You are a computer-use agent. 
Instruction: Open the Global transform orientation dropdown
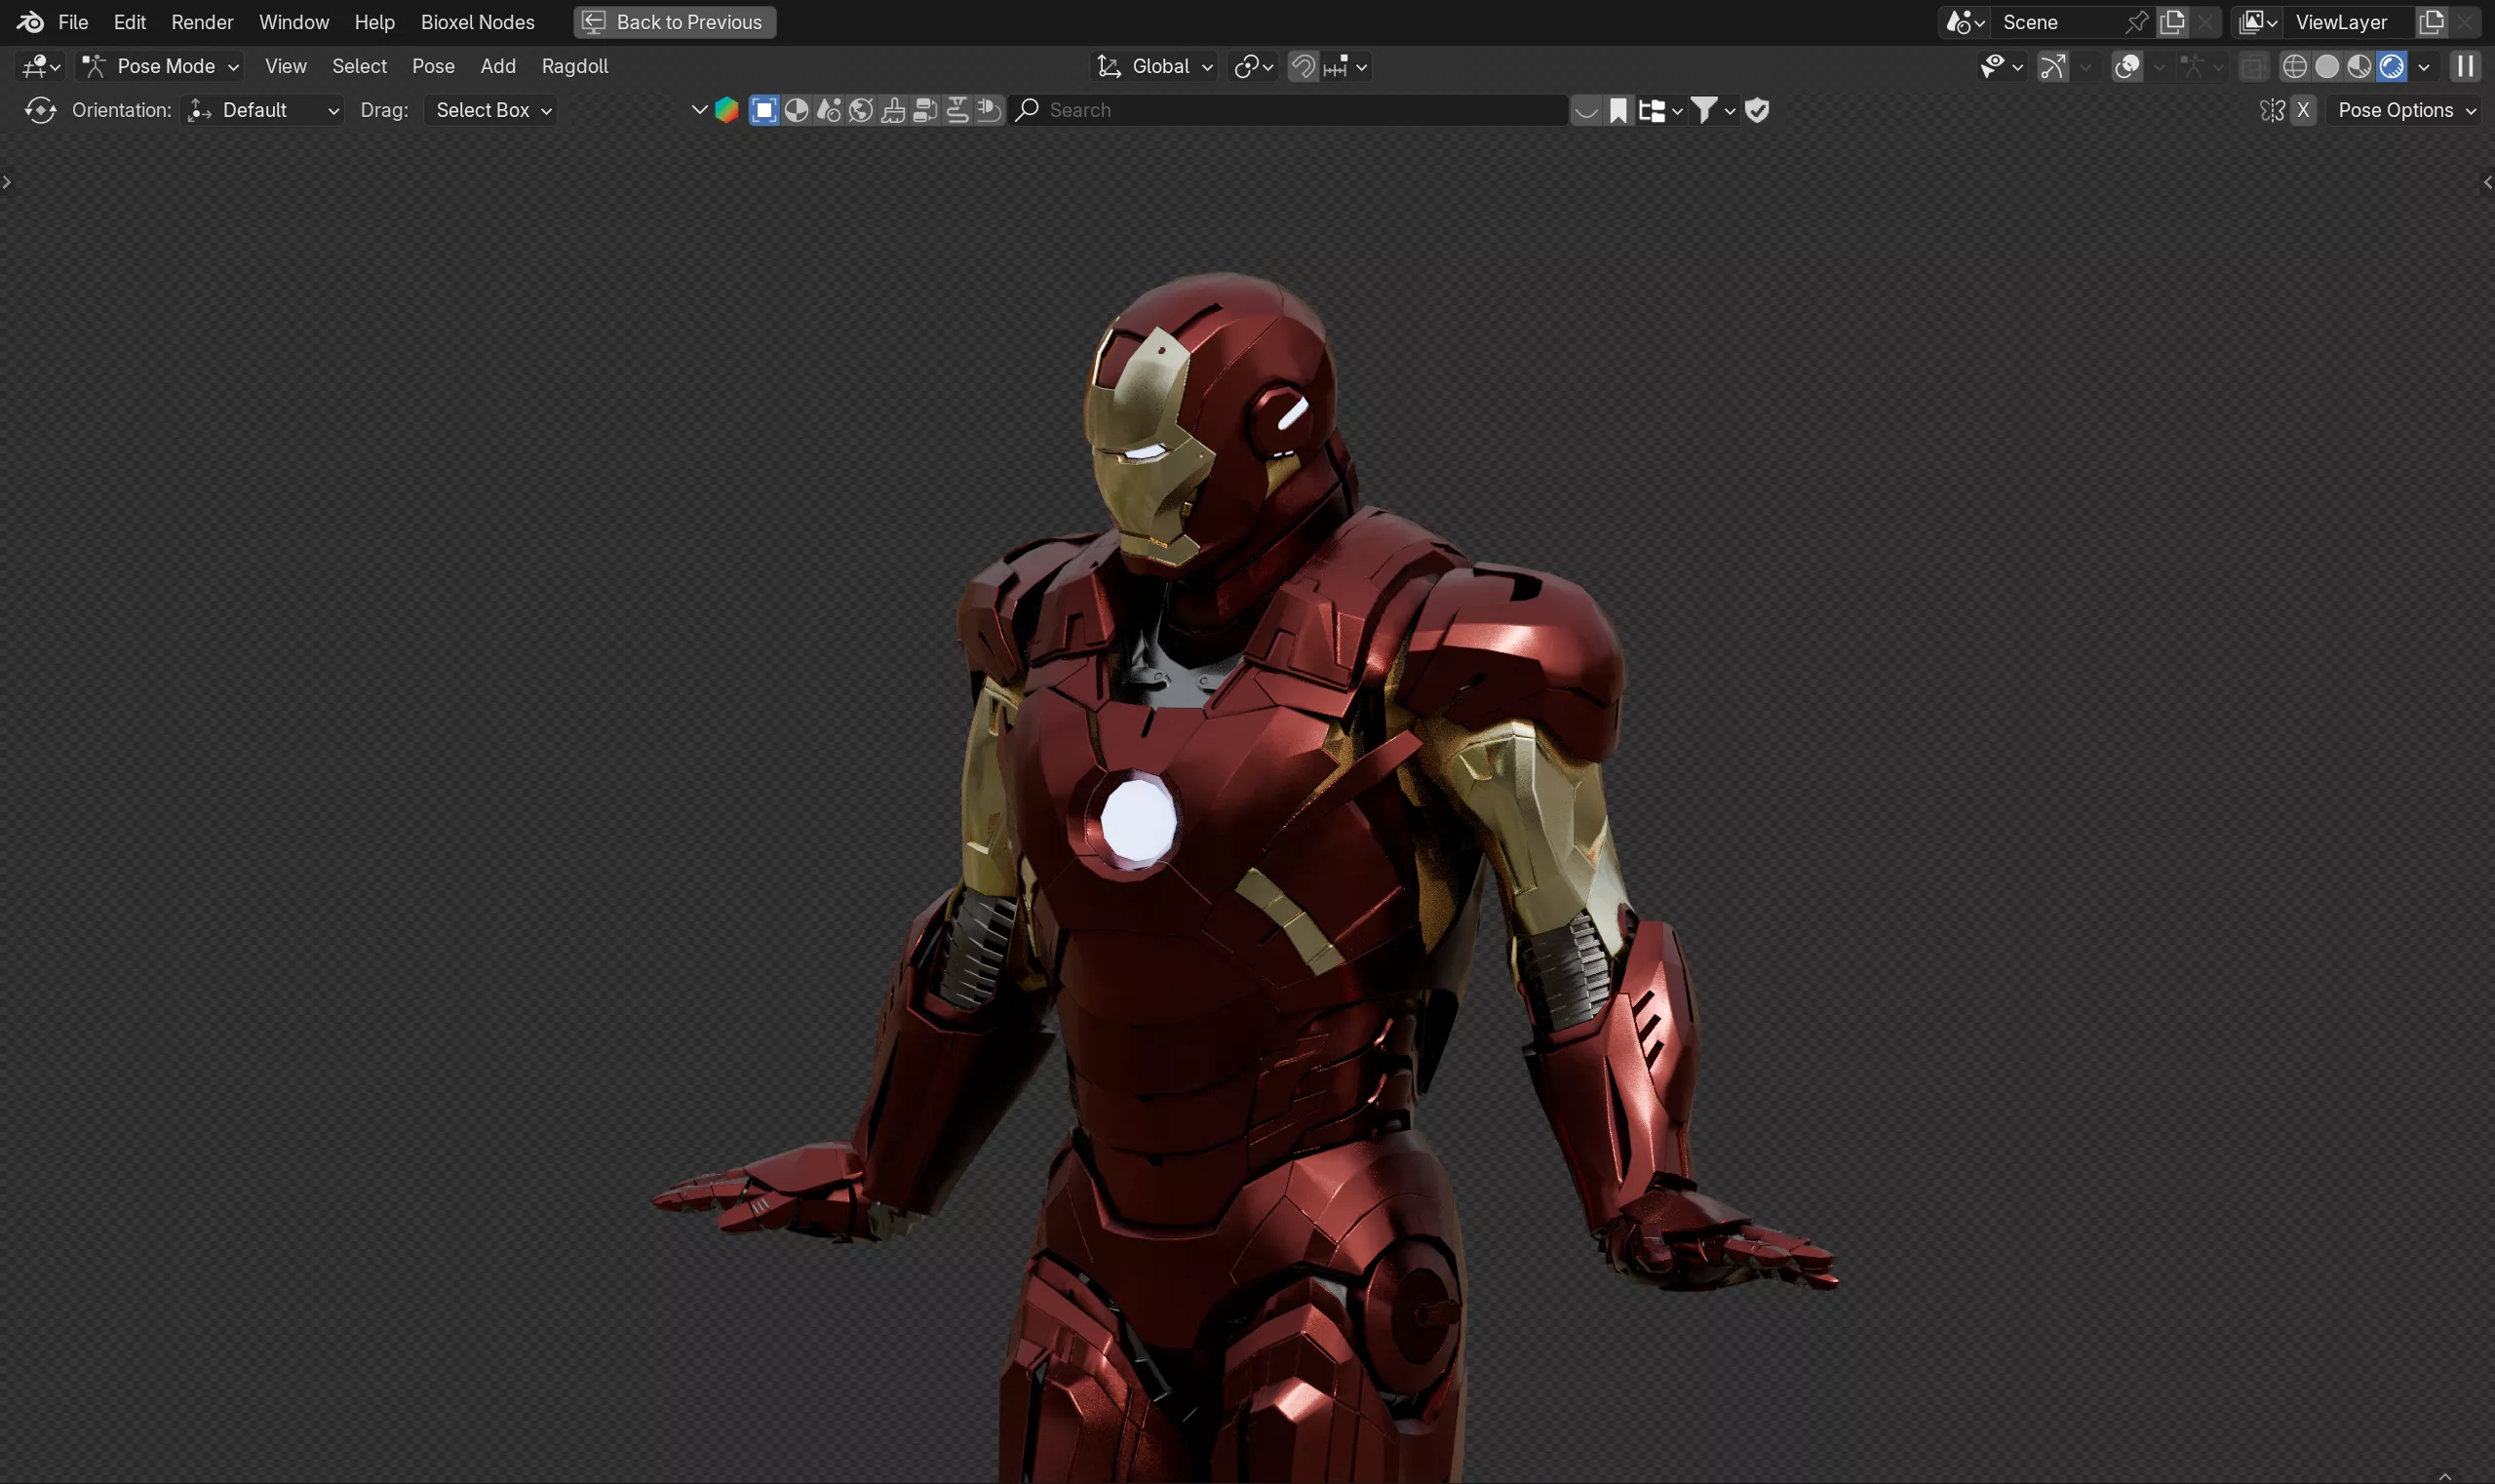click(x=1155, y=66)
